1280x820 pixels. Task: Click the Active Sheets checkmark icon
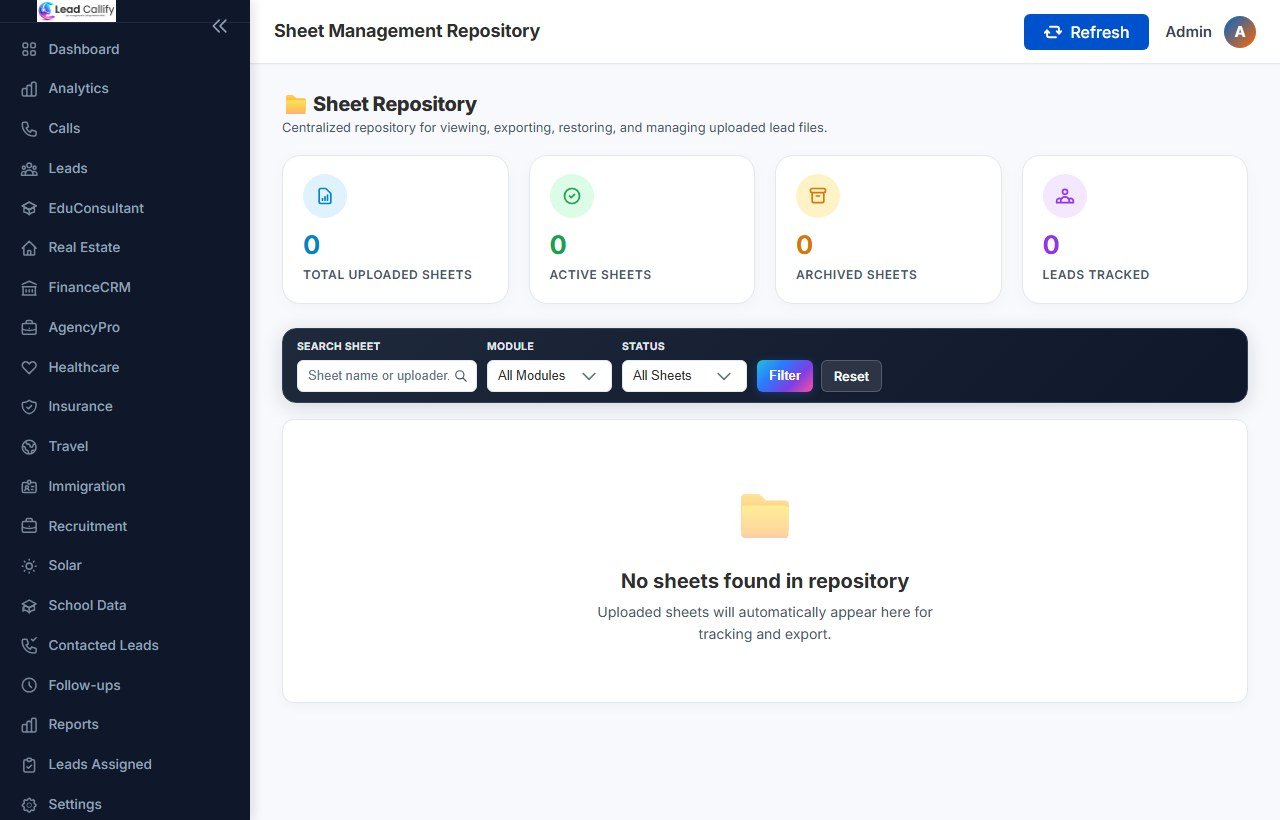coord(572,196)
